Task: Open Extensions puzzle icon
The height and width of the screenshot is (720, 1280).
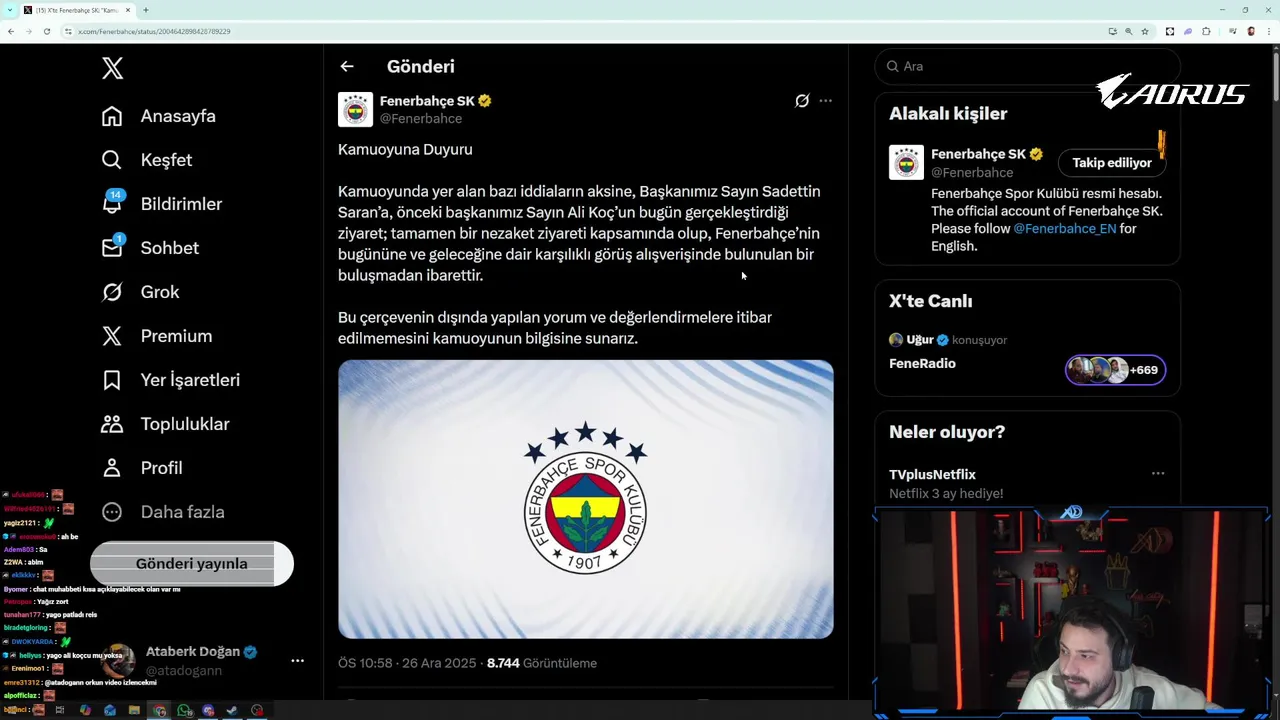Action: [1206, 31]
